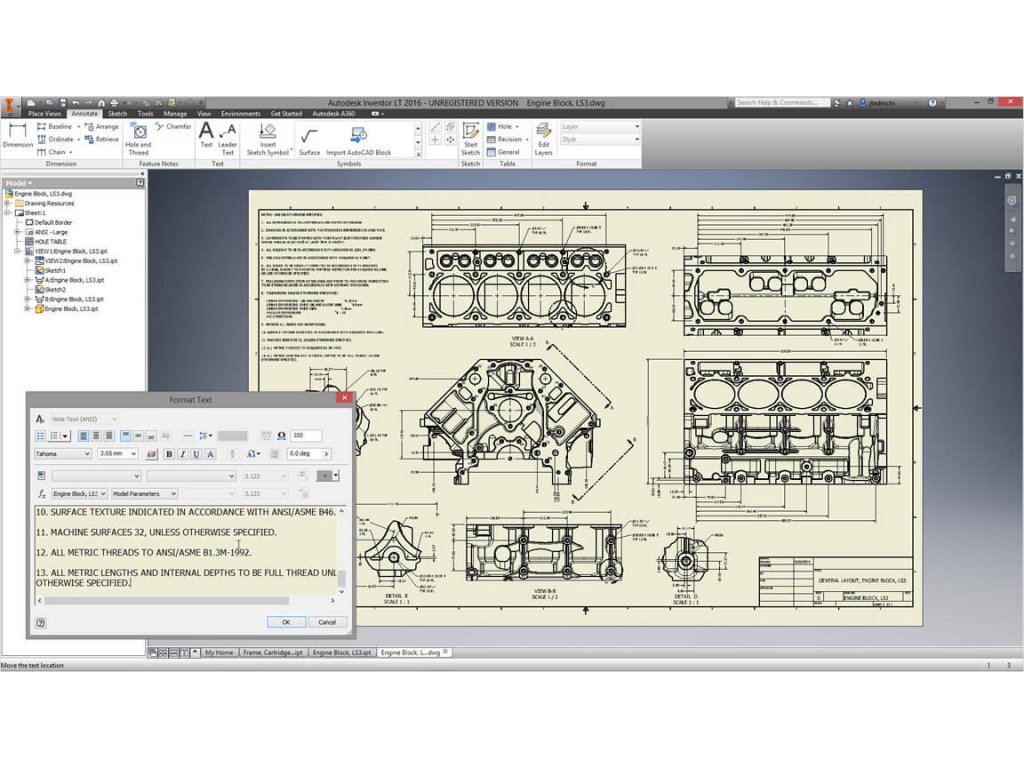Activate the Leader Text tool
Image resolution: width=1024 pixels, height=768 pixels.
tap(228, 137)
